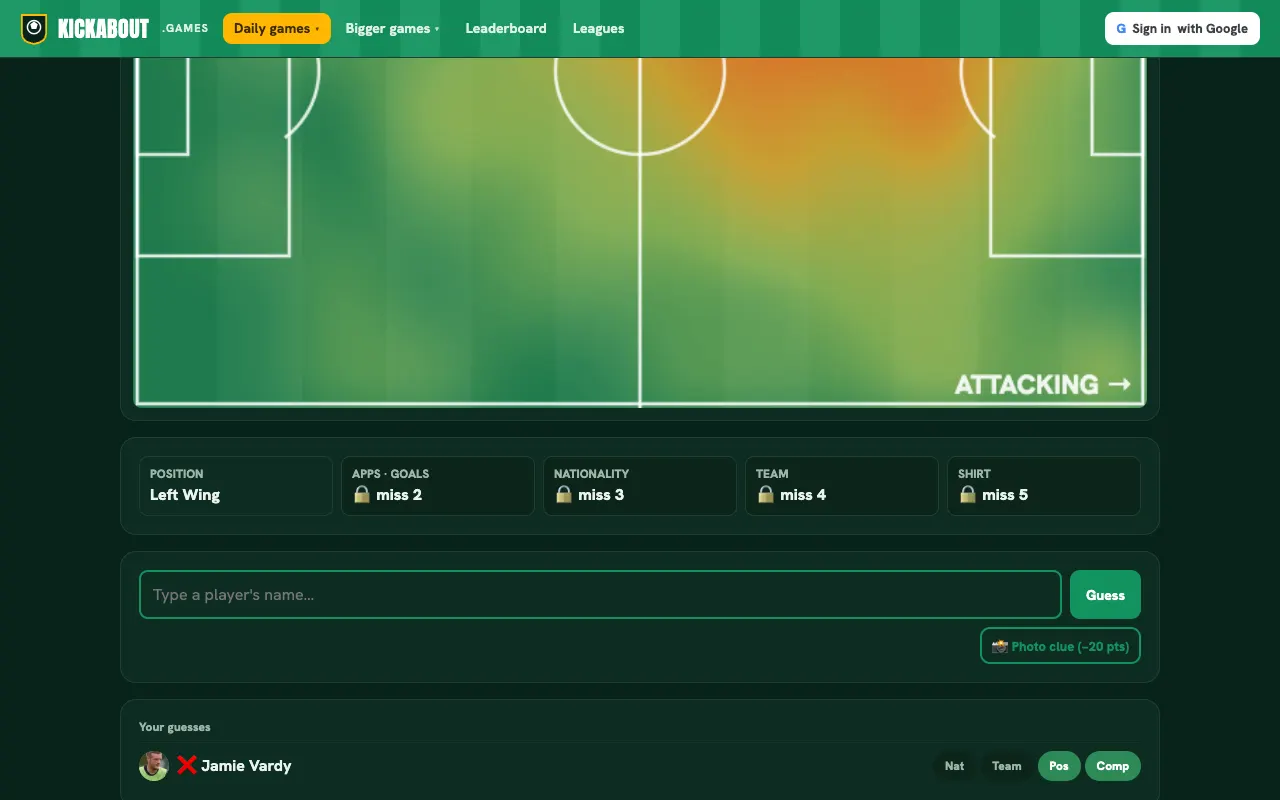1280x800 pixels.
Task: Click the red X next to Jamie Vardy
Action: pyautogui.click(x=187, y=766)
